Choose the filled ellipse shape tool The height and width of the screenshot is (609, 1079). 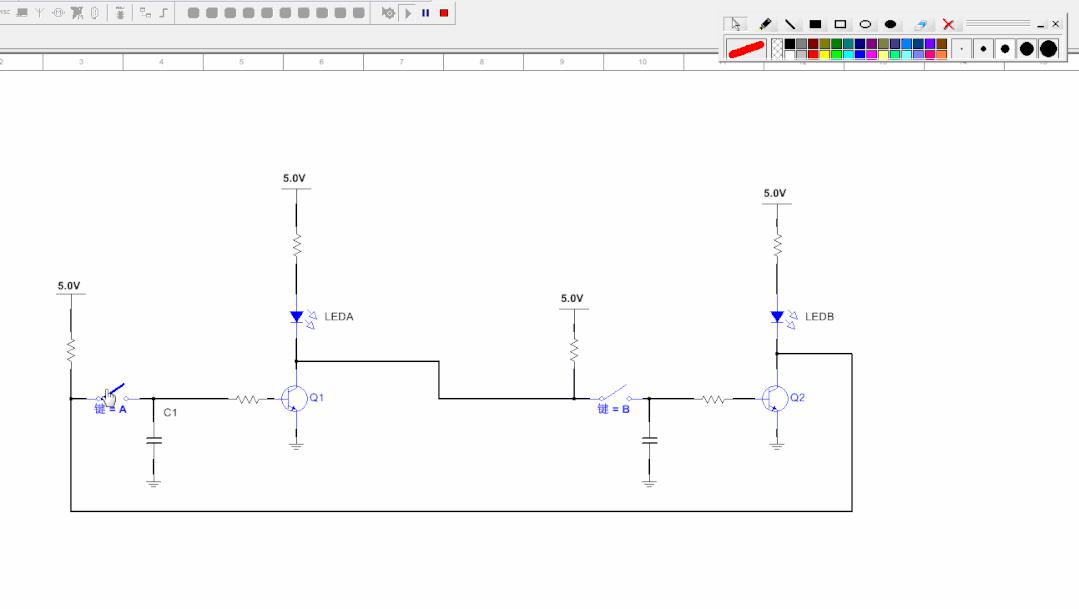tap(890, 24)
